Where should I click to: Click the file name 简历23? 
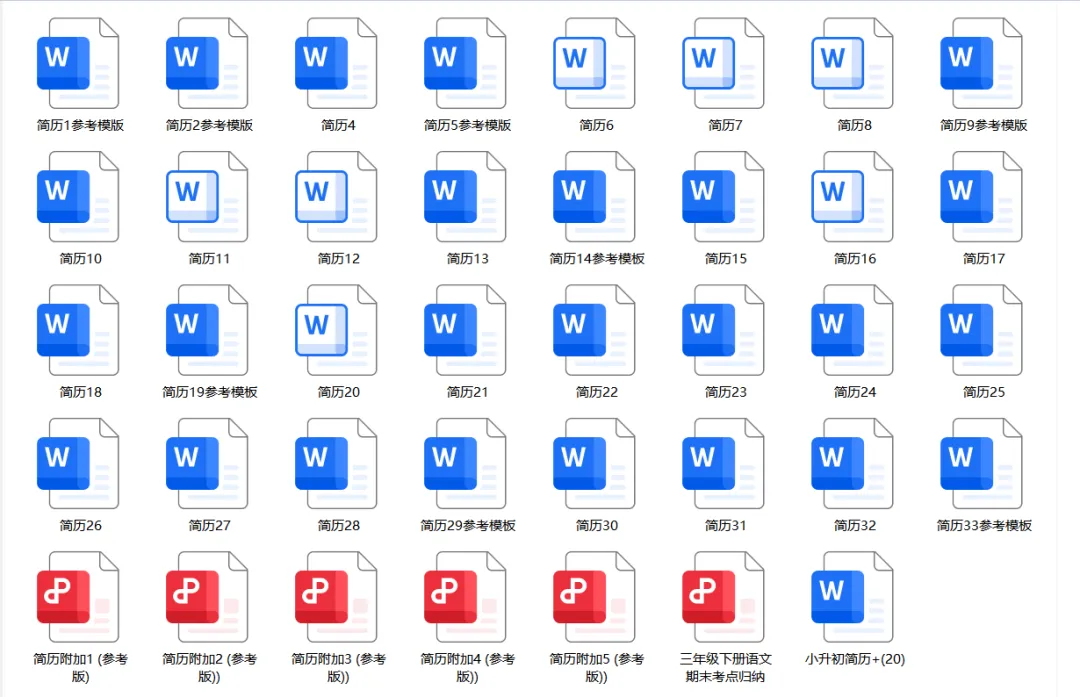[x=726, y=393]
